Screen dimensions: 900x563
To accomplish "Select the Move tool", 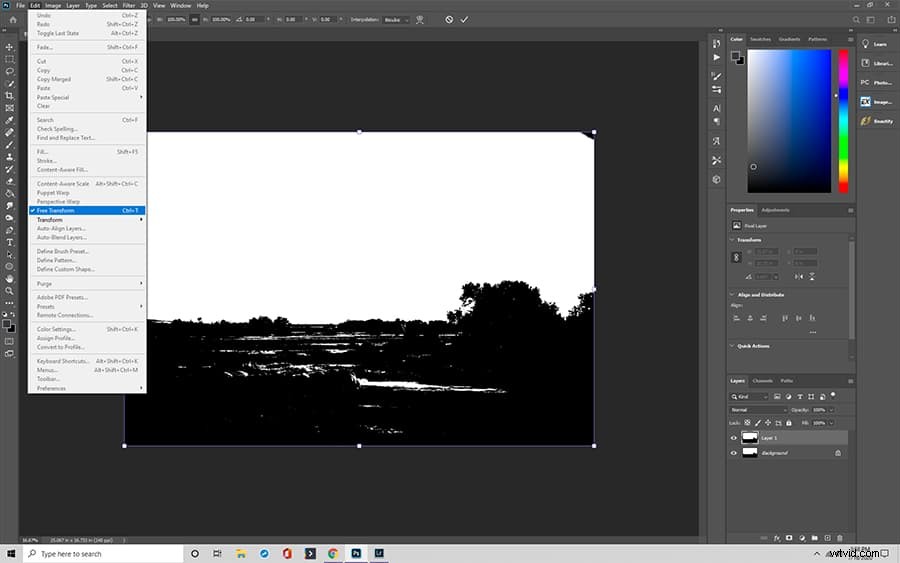I will pyautogui.click(x=9, y=47).
